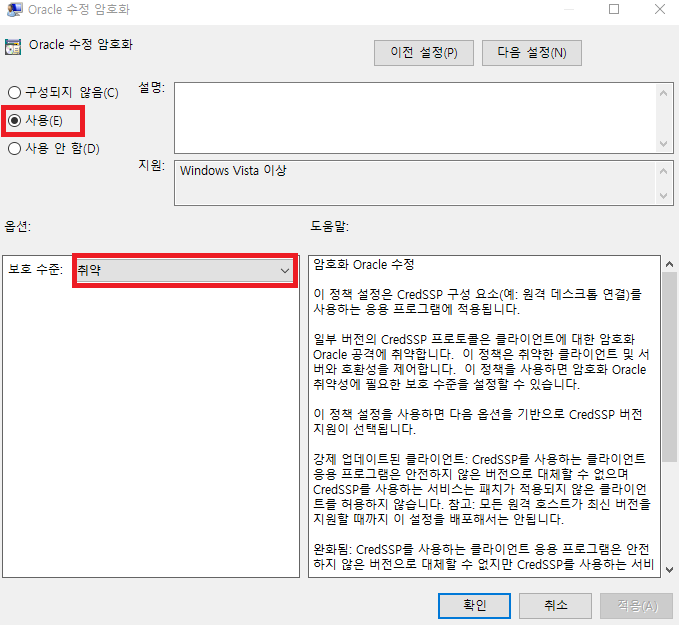
Task: Click the 지원 box scroll up arrow
Action: pos(663,171)
